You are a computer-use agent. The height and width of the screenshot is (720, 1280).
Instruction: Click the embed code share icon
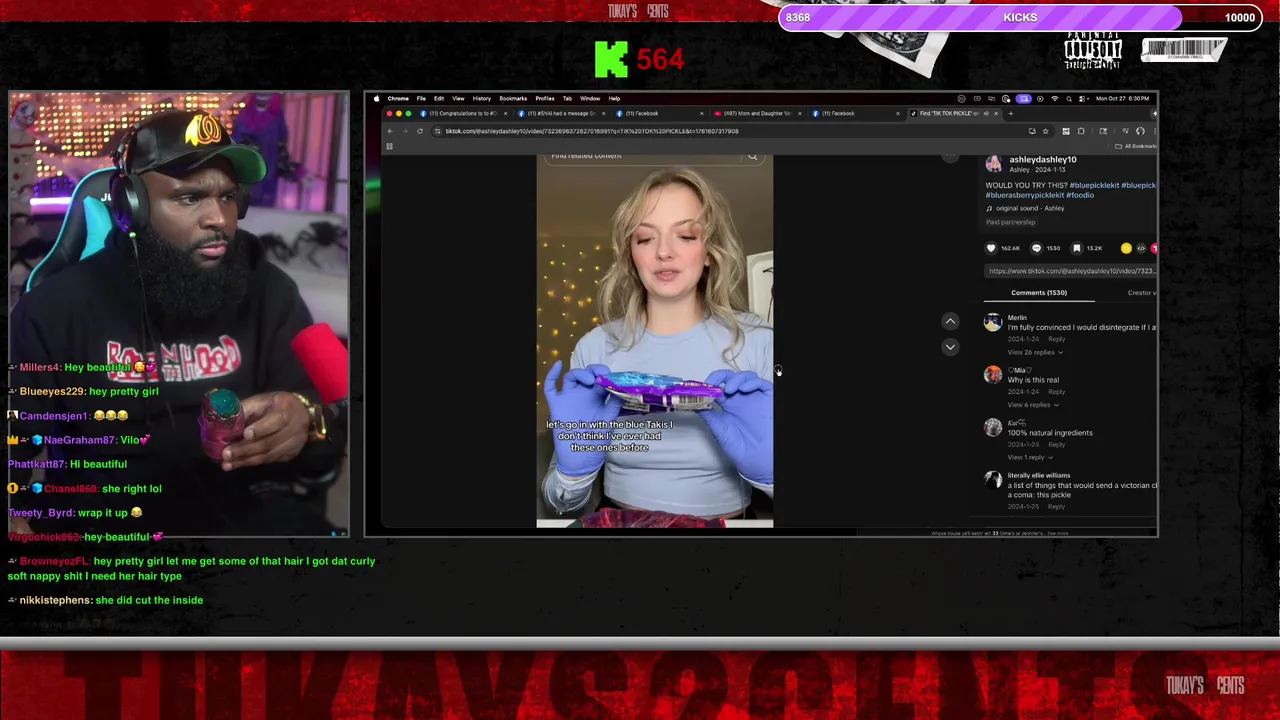click(x=1141, y=248)
